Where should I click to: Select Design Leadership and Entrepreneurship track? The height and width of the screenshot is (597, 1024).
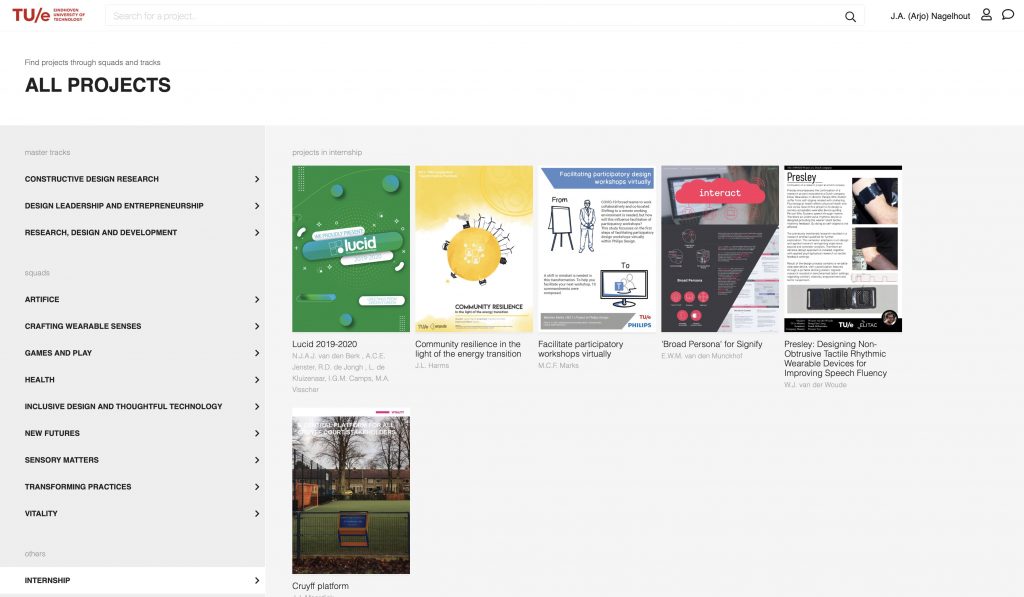(114, 206)
